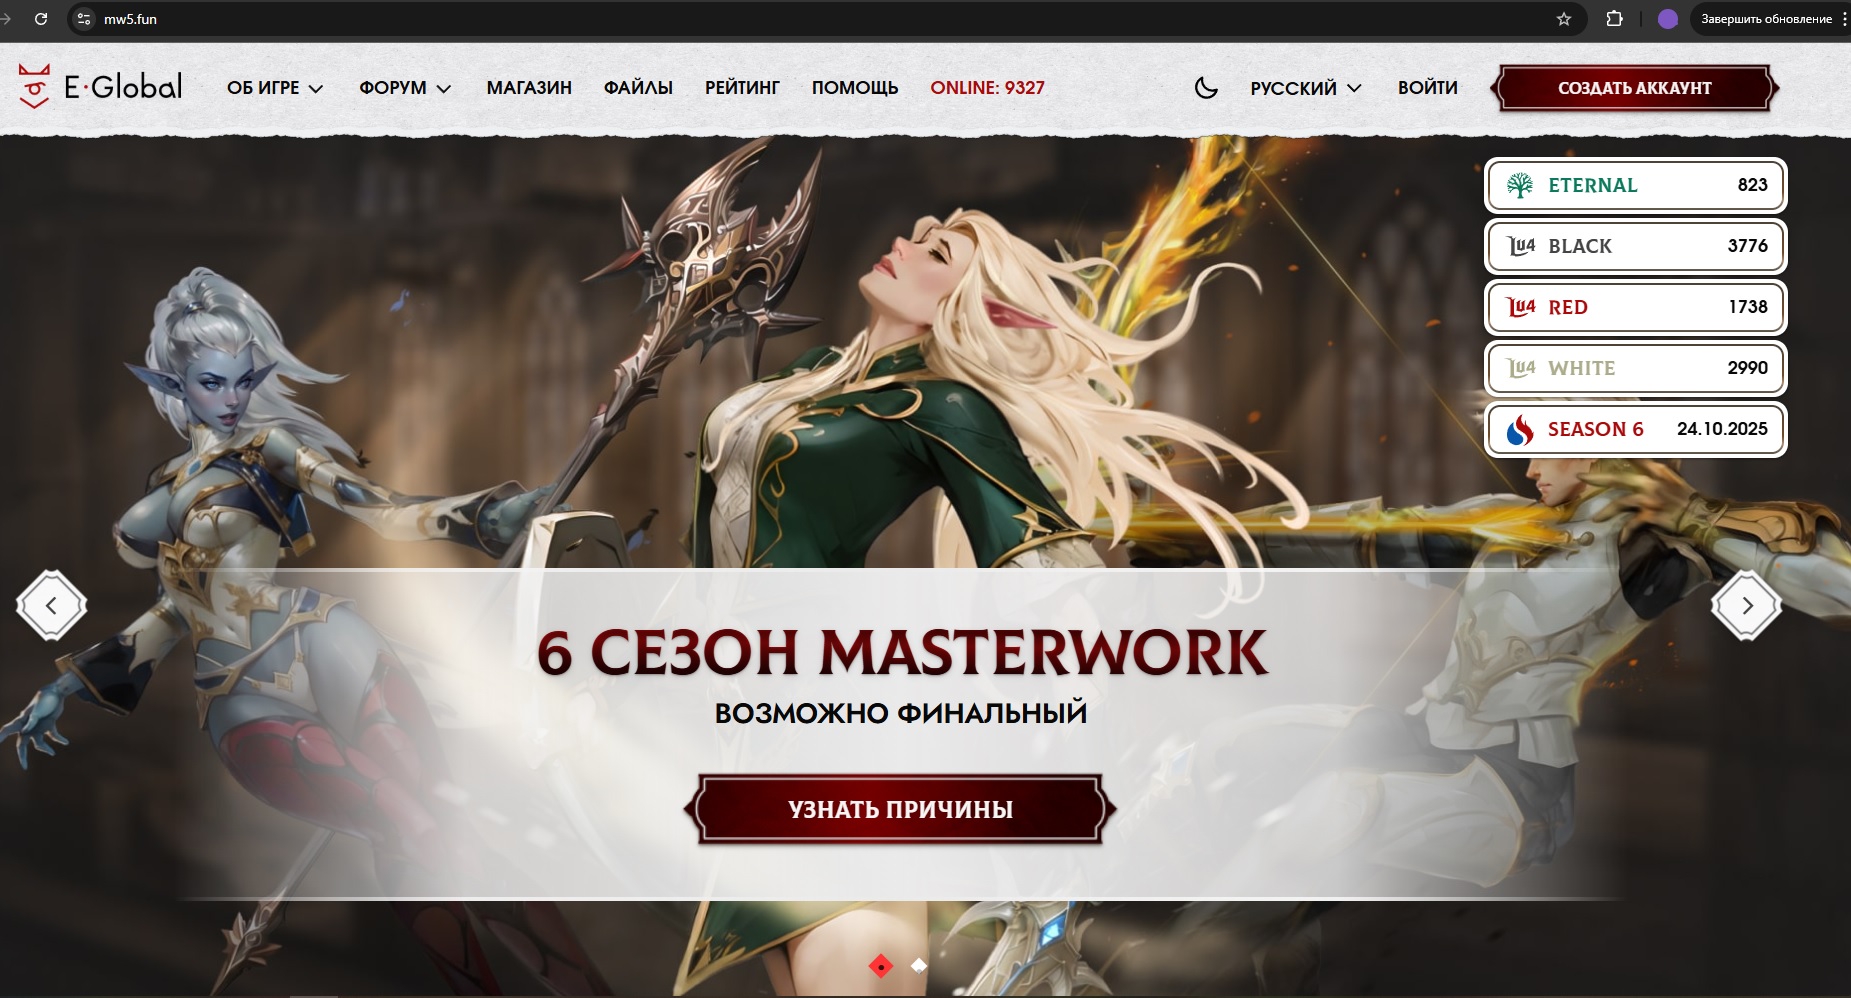Click the 6 СЕЗОН MASTERWORK headline
The image size is (1851, 998).
(902, 652)
